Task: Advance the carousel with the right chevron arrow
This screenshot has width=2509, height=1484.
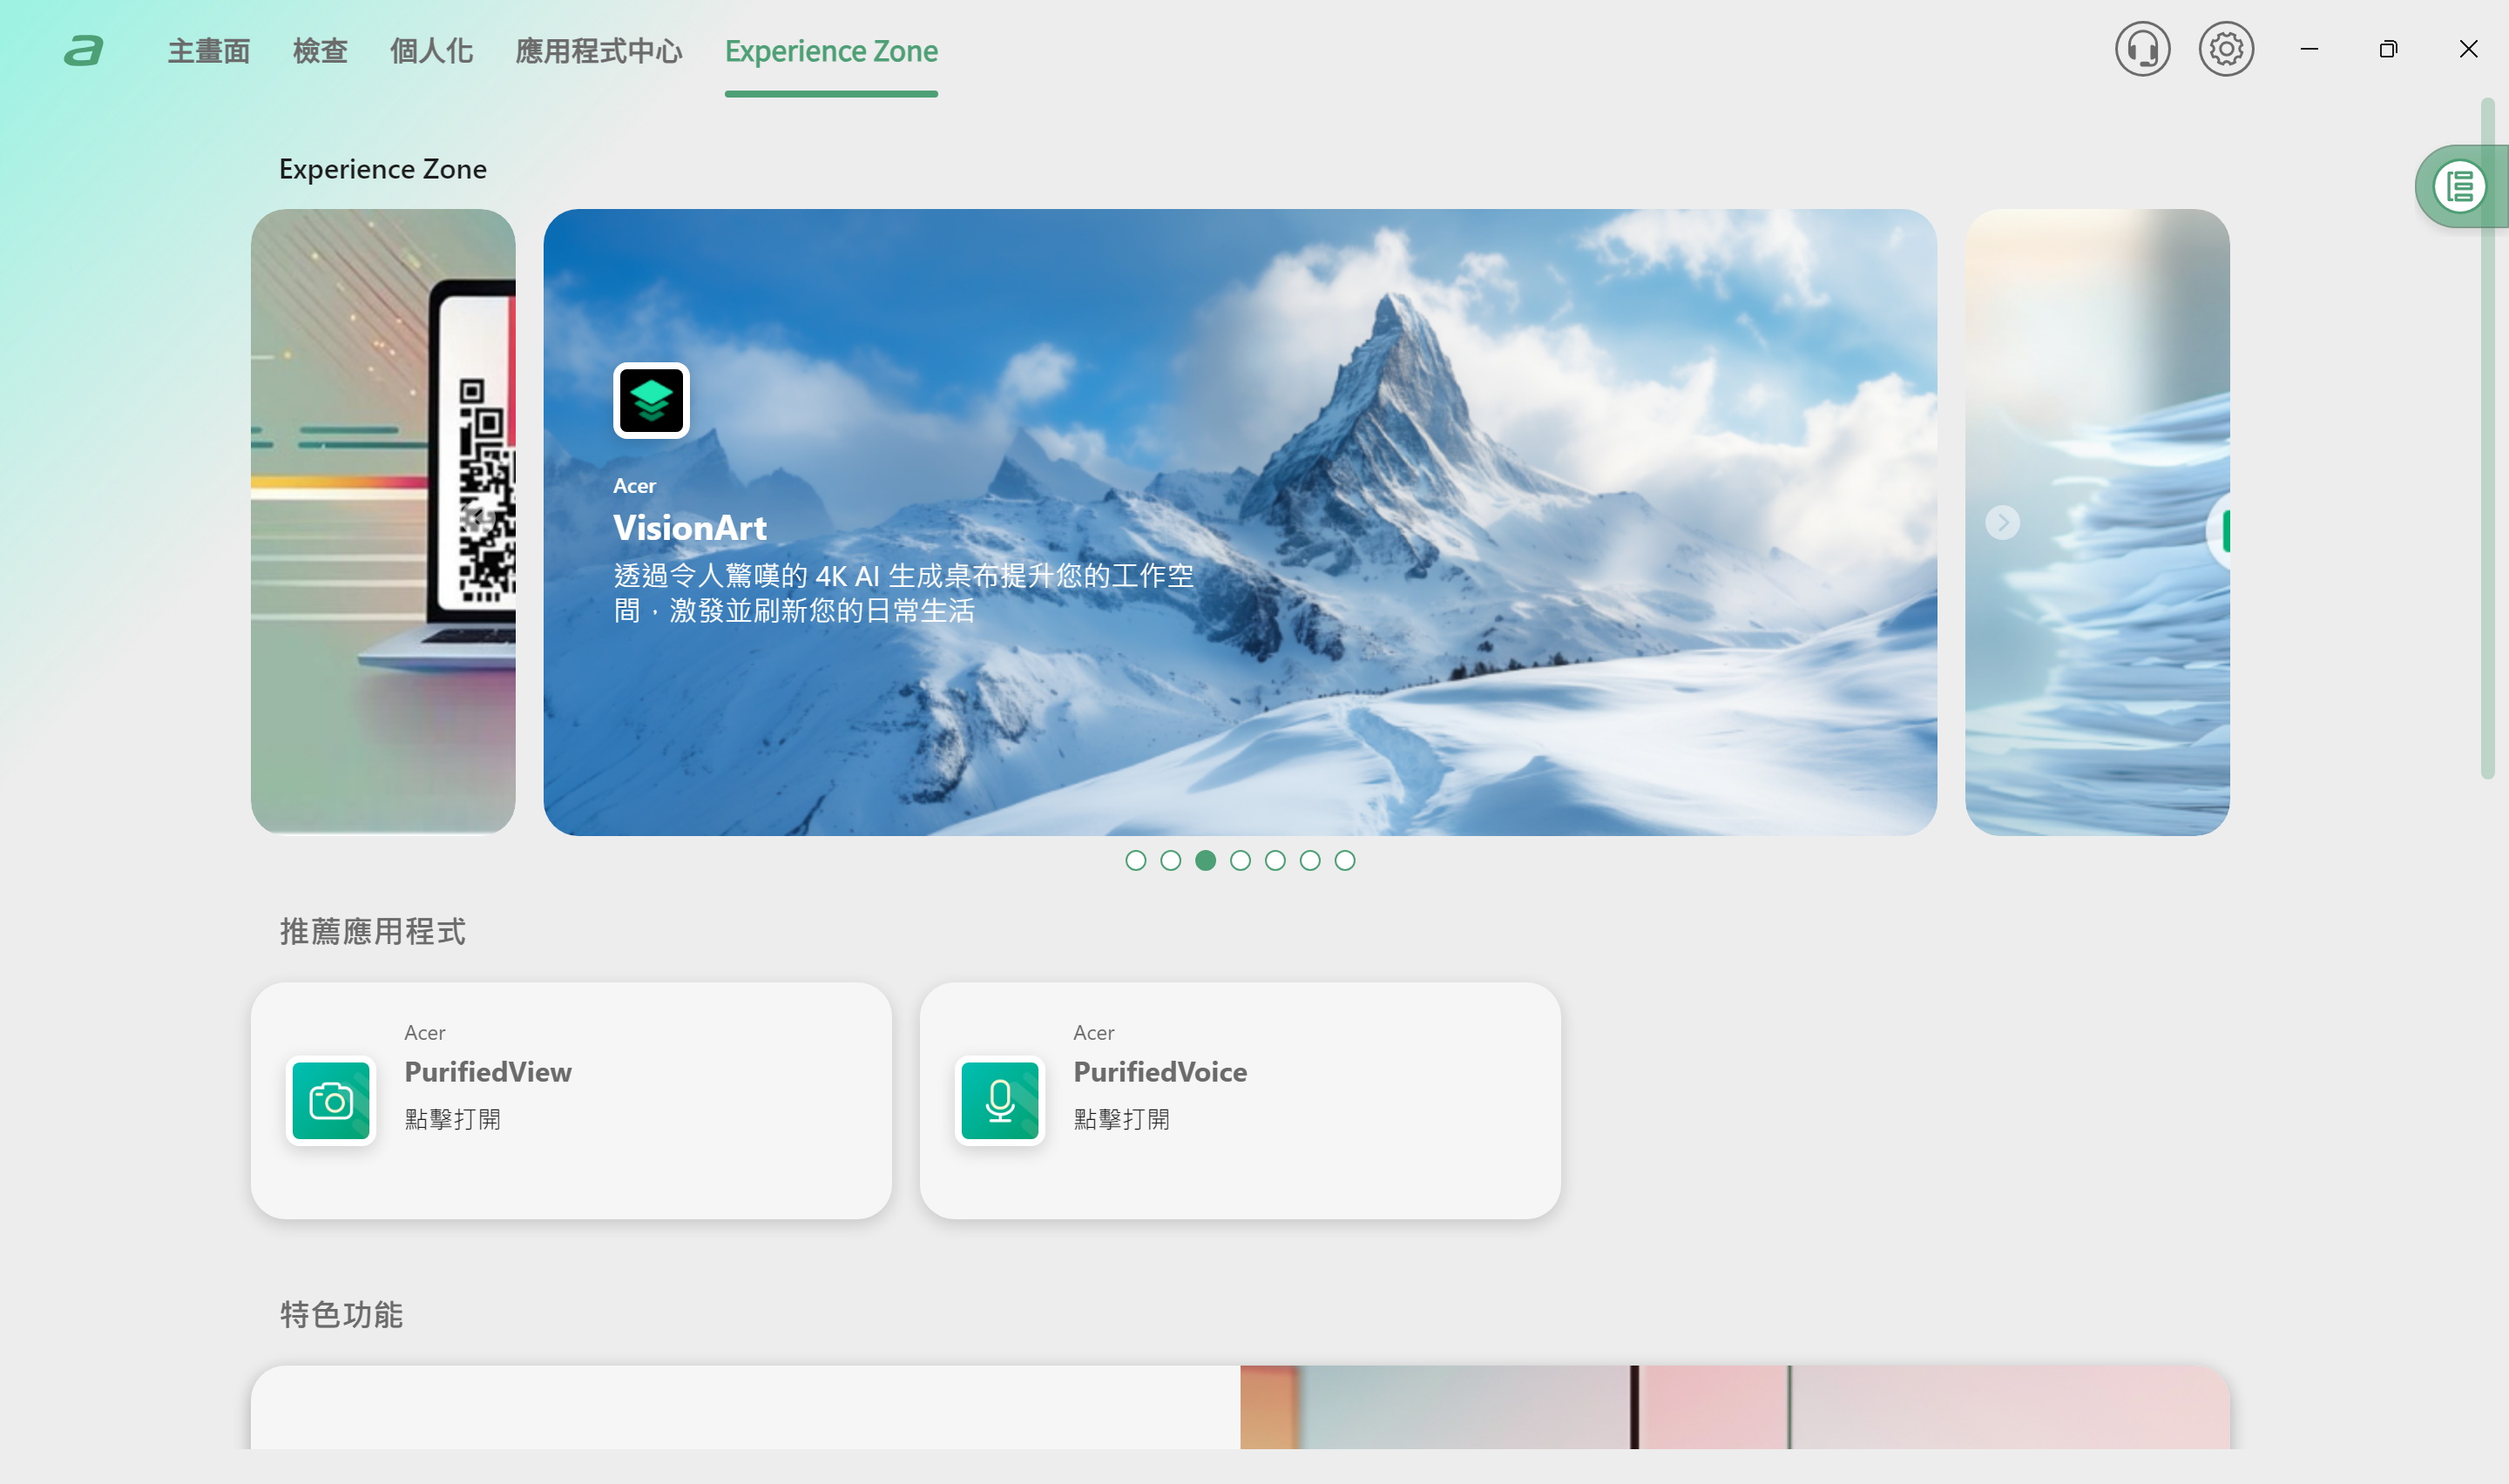Action: click(2002, 522)
